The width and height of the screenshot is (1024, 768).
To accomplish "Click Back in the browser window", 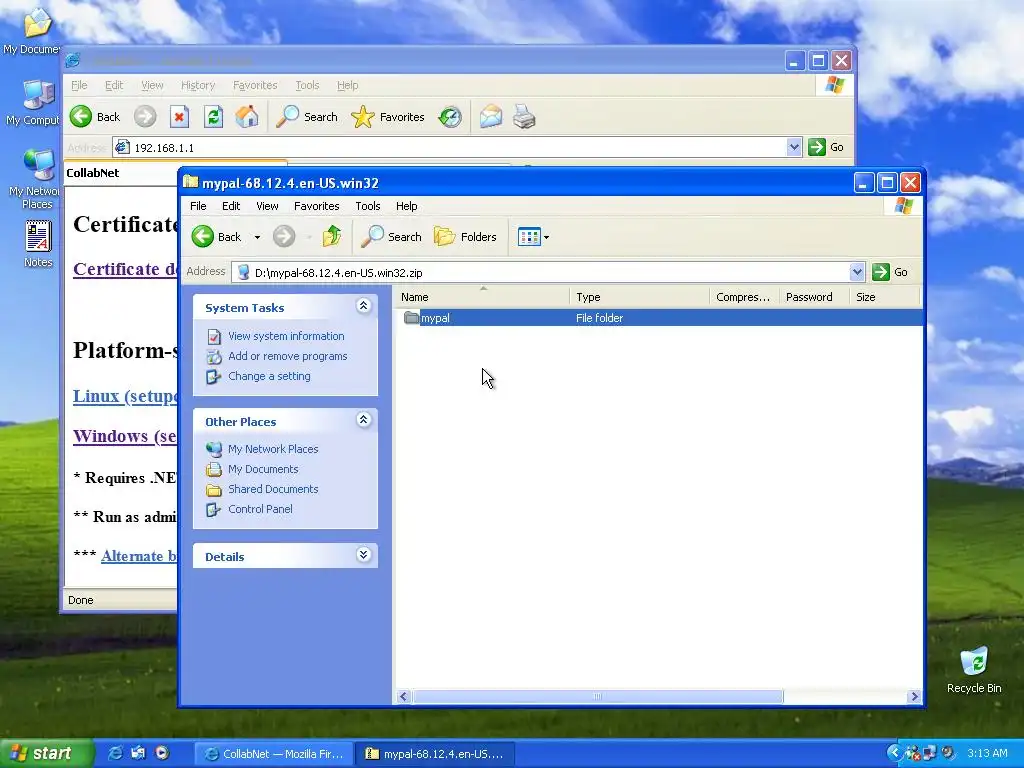I will click(95, 117).
